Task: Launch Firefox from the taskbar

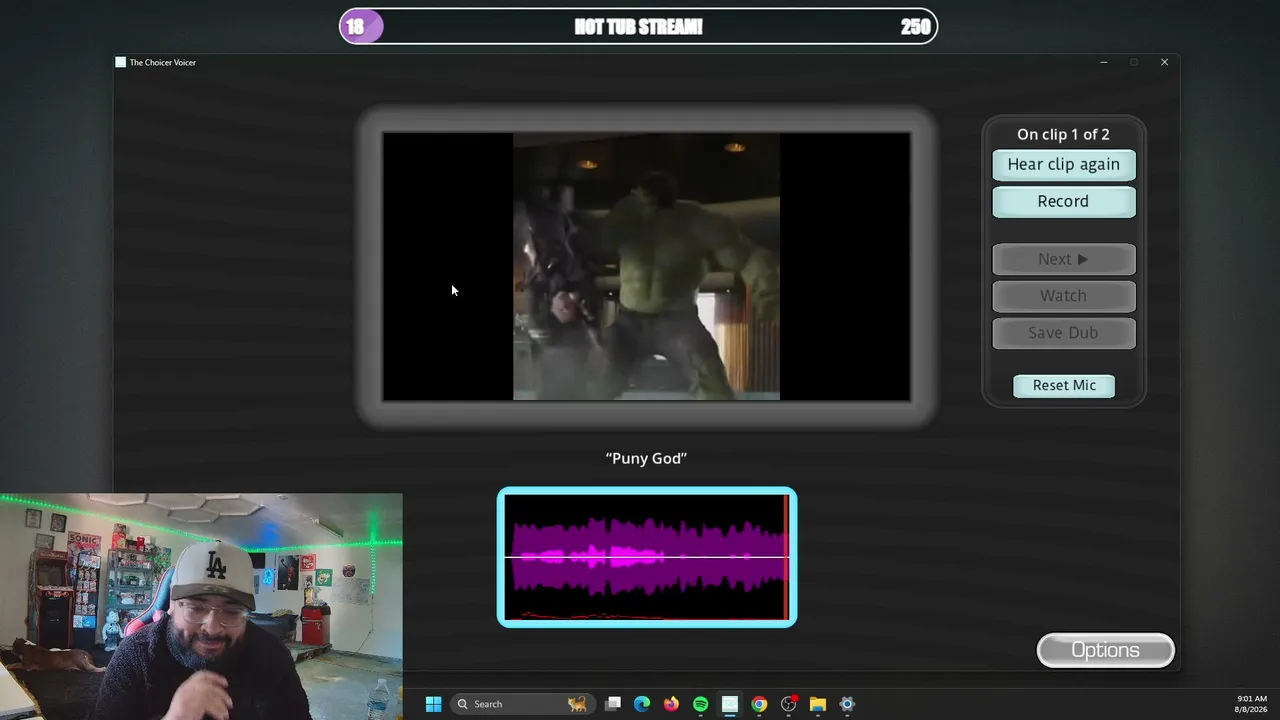Action: [x=671, y=704]
